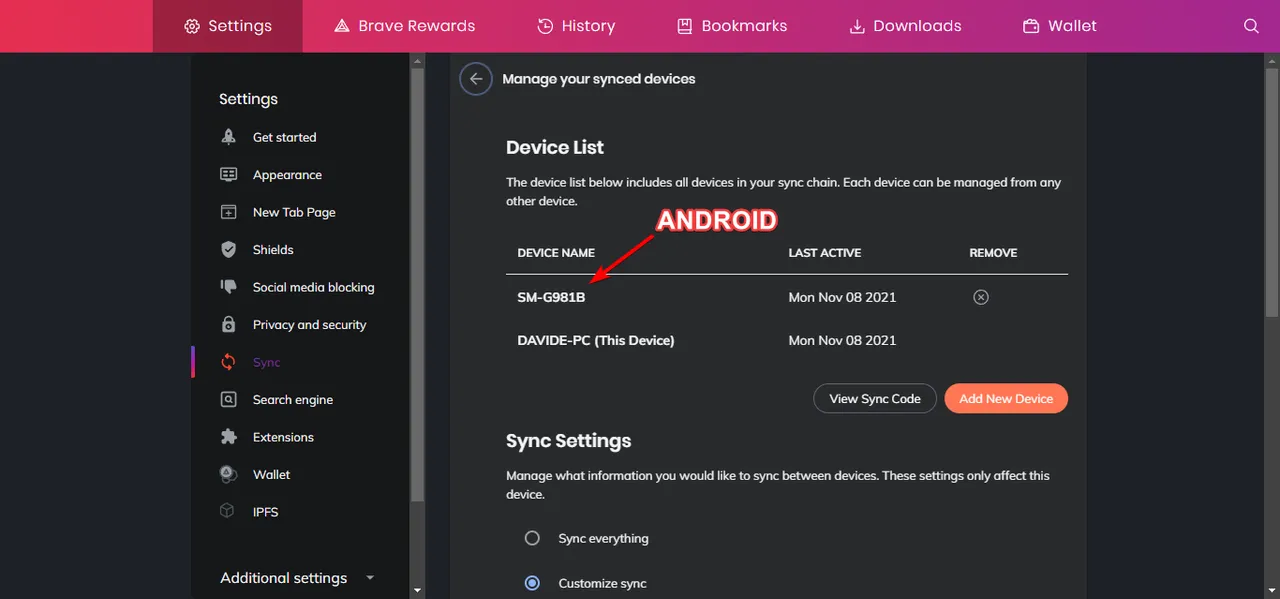
Task: Remove the SM-G981B device with X icon
Action: [x=981, y=297]
